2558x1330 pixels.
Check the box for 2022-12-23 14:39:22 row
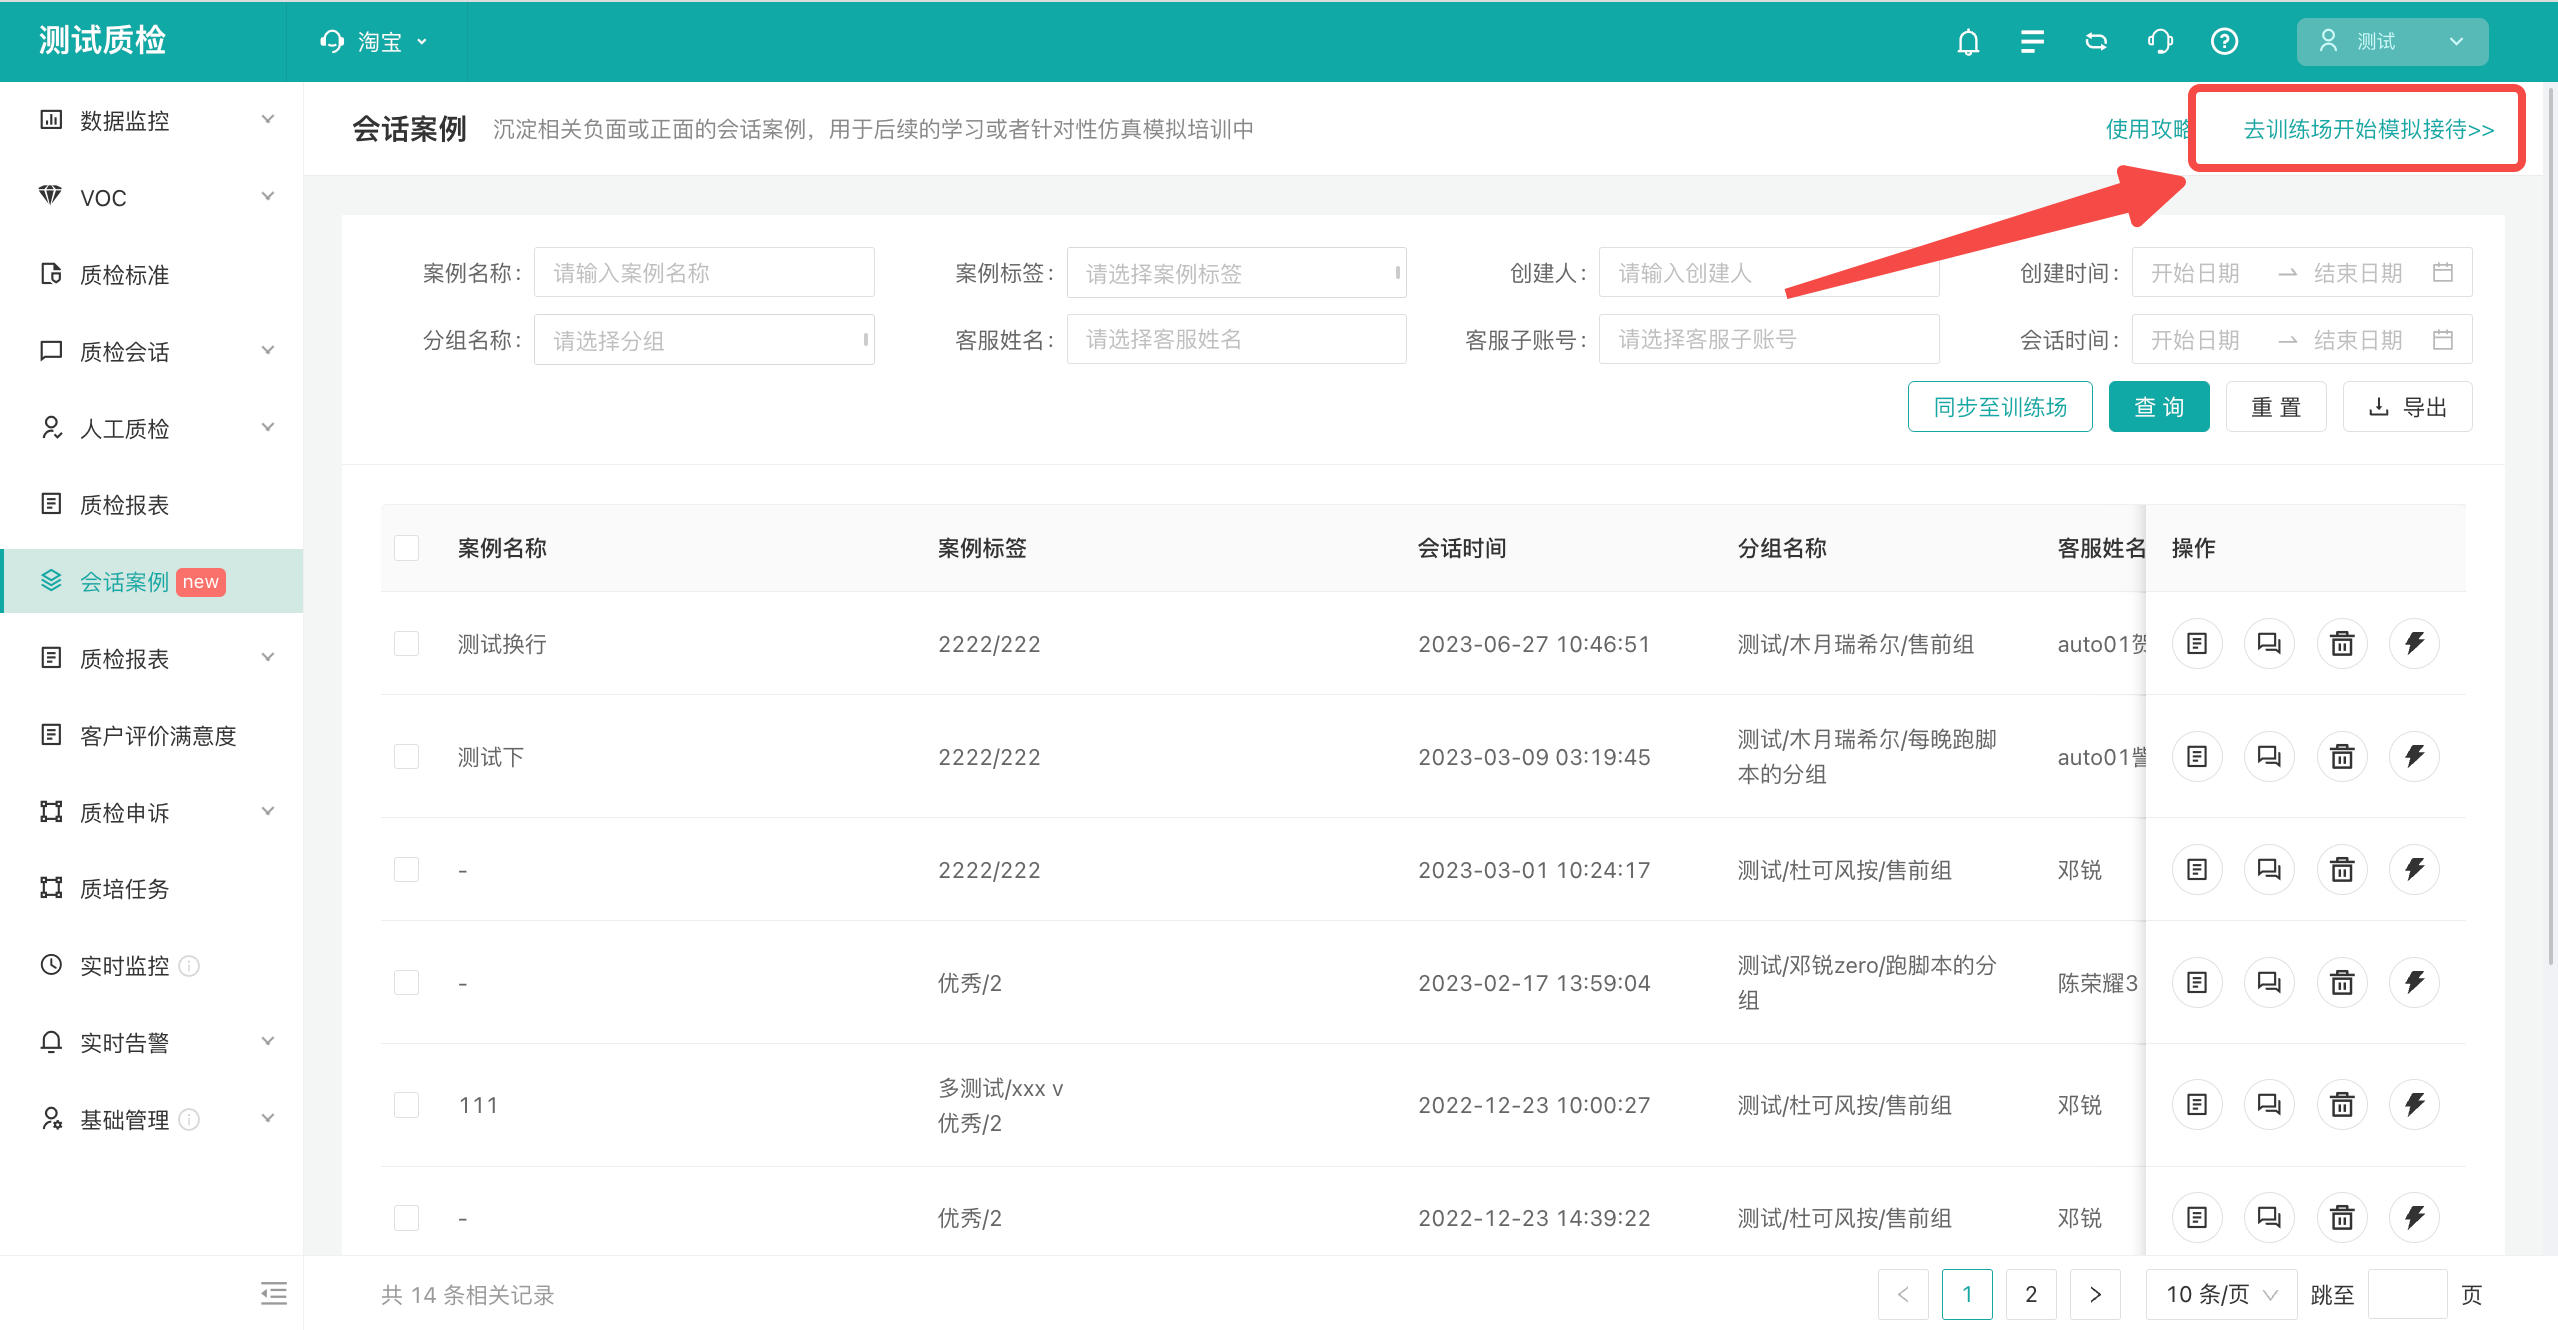(x=406, y=1217)
